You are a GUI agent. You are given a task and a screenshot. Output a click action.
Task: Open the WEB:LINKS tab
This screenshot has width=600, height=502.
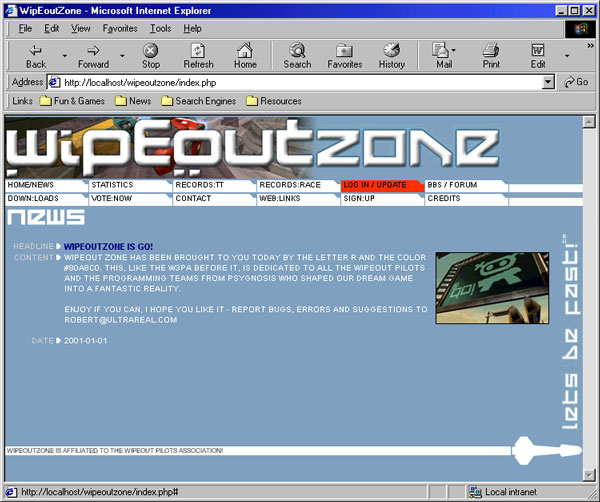click(298, 199)
